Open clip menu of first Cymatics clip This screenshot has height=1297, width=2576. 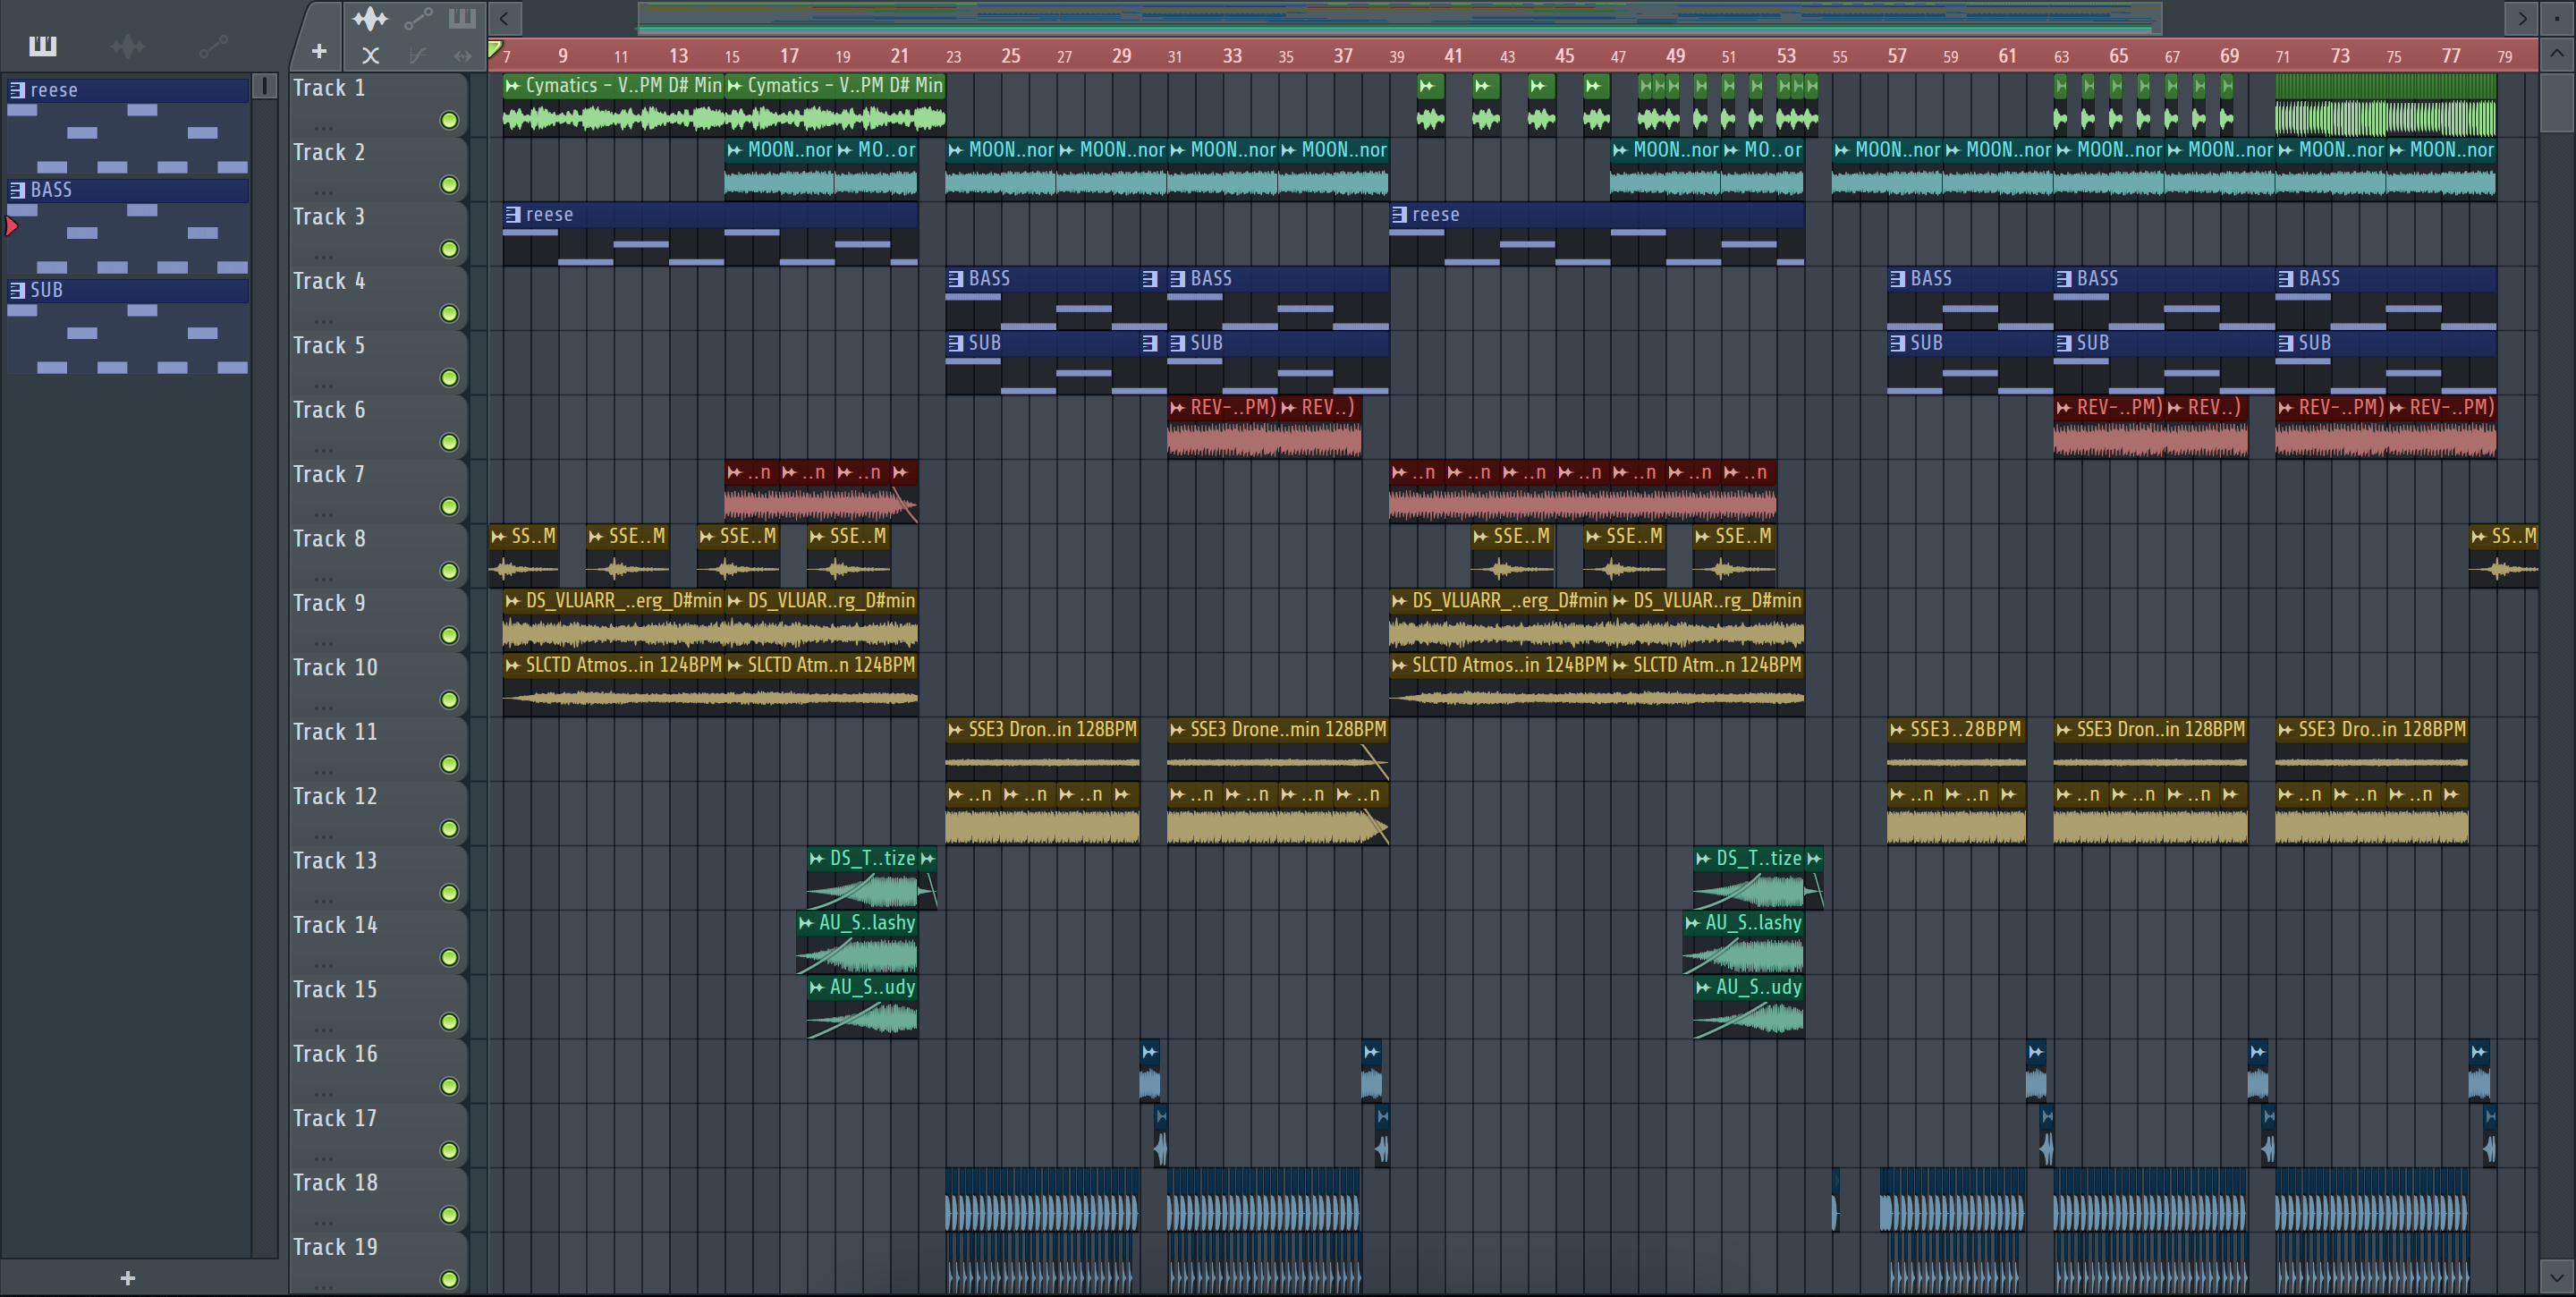(513, 86)
